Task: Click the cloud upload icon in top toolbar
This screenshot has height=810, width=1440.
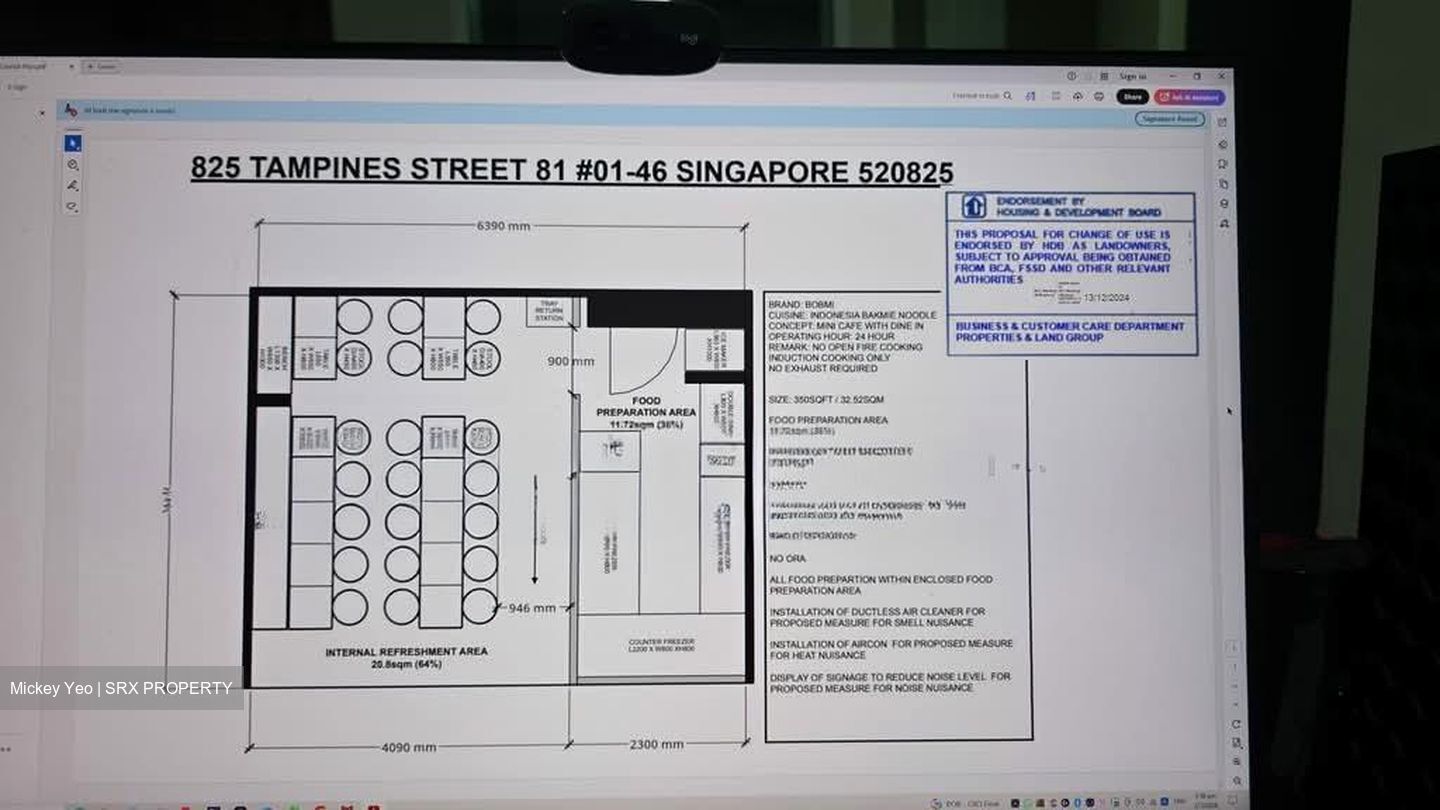Action: coord(1077,97)
